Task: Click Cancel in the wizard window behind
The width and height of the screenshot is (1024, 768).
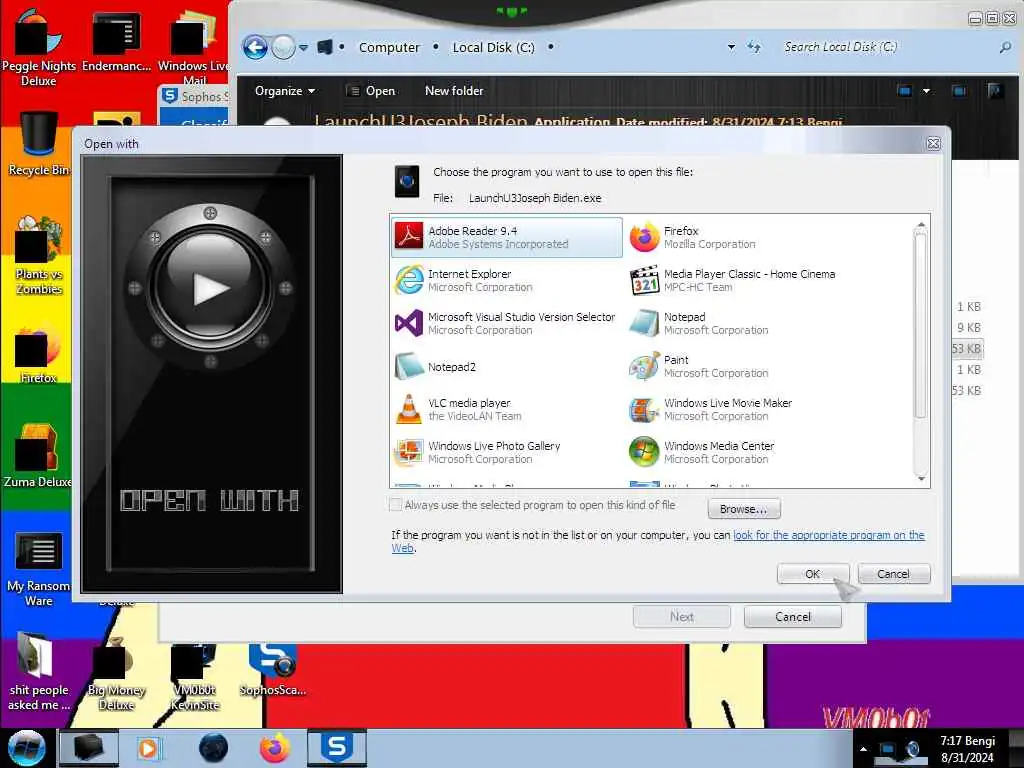Action: coord(793,616)
